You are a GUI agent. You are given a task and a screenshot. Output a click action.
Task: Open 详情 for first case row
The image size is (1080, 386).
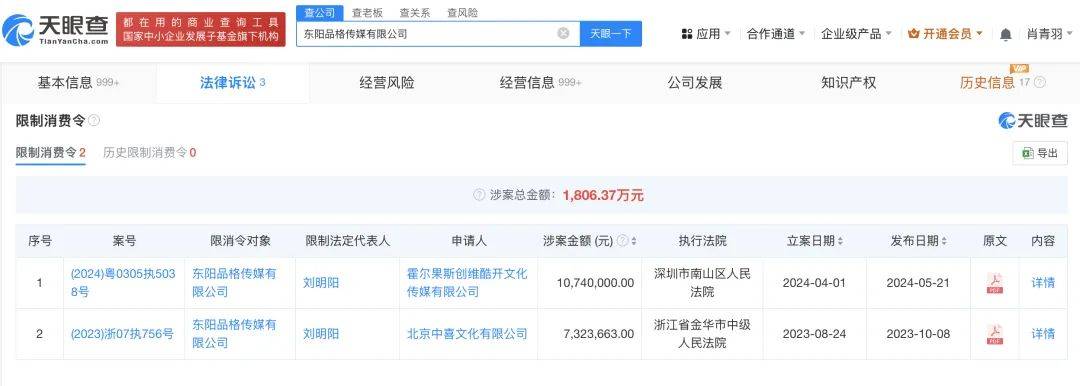(x=1043, y=283)
